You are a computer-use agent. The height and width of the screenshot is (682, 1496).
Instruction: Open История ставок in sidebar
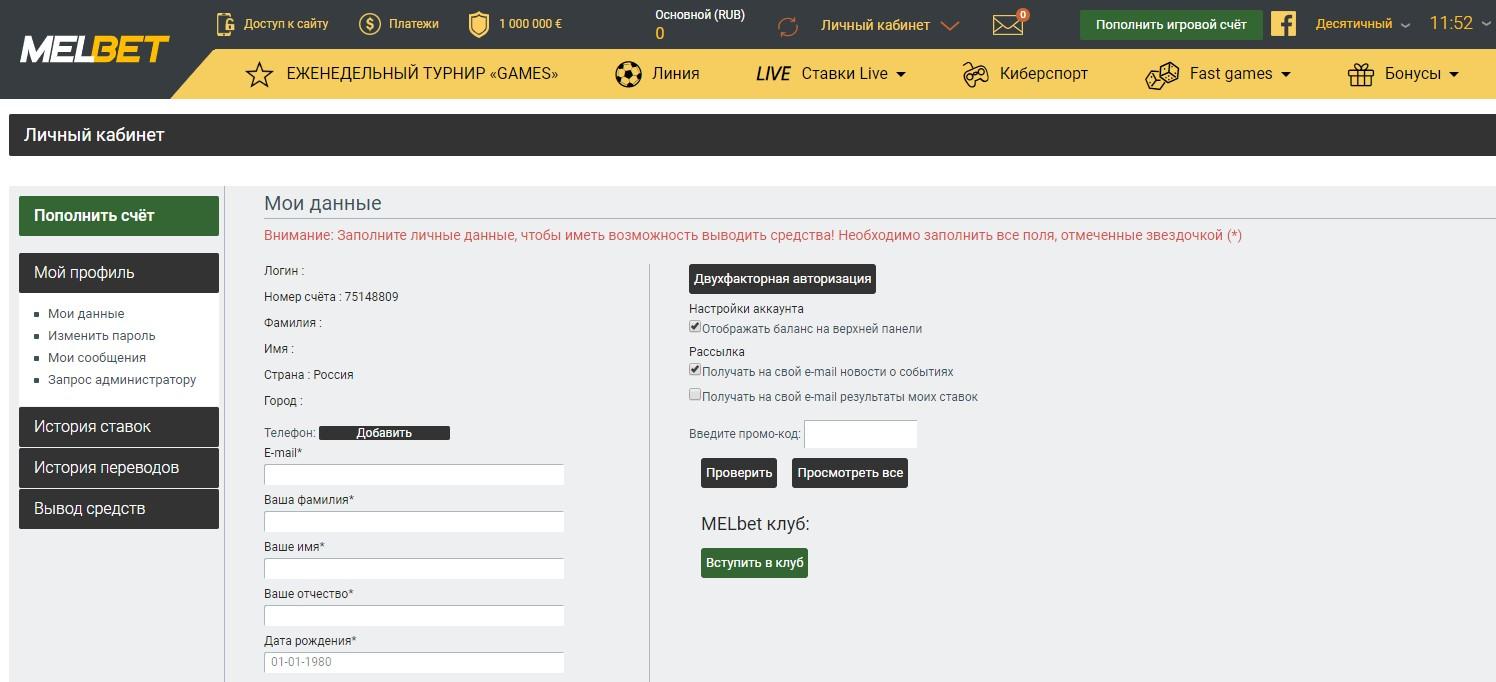[118, 427]
